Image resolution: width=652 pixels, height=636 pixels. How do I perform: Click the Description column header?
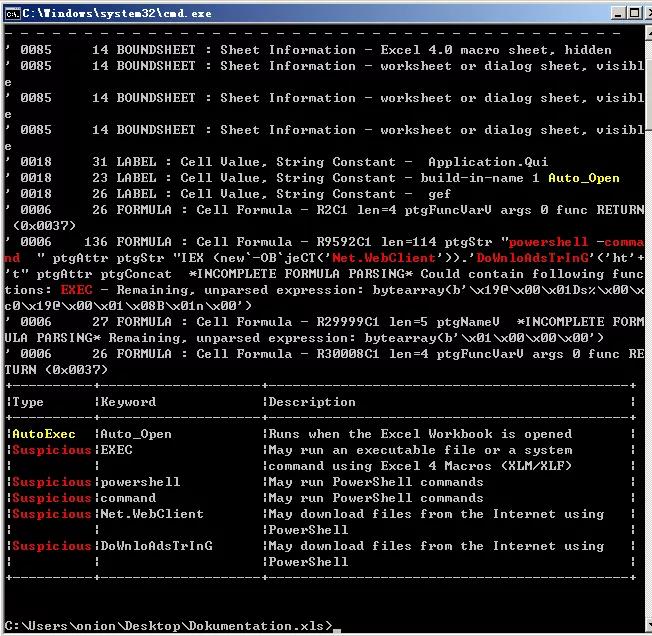(312, 402)
